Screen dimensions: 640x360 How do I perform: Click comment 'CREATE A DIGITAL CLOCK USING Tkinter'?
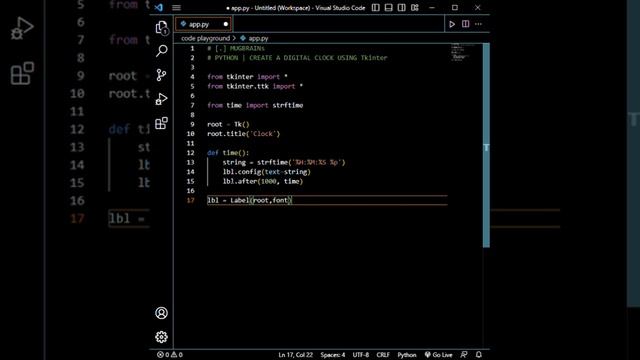tap(318, 58)
